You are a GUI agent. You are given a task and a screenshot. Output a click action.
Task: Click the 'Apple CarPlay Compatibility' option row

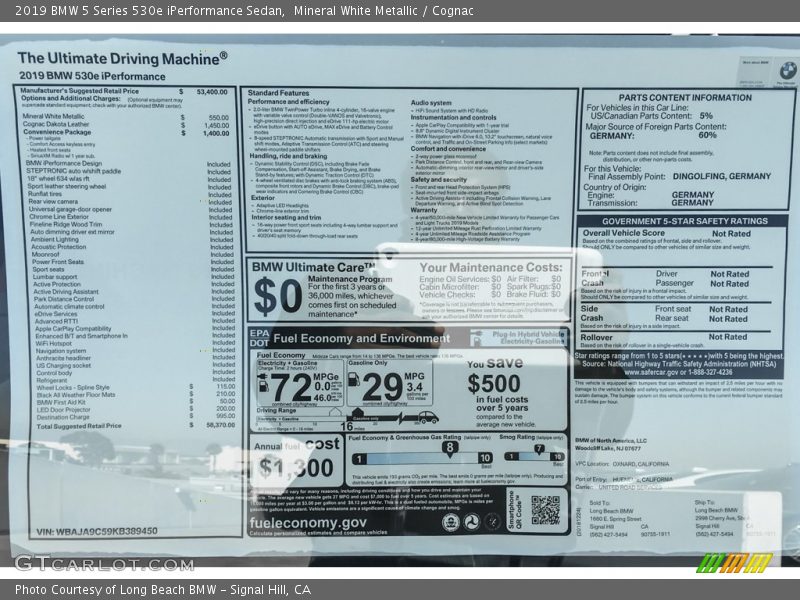coord(135,329)
